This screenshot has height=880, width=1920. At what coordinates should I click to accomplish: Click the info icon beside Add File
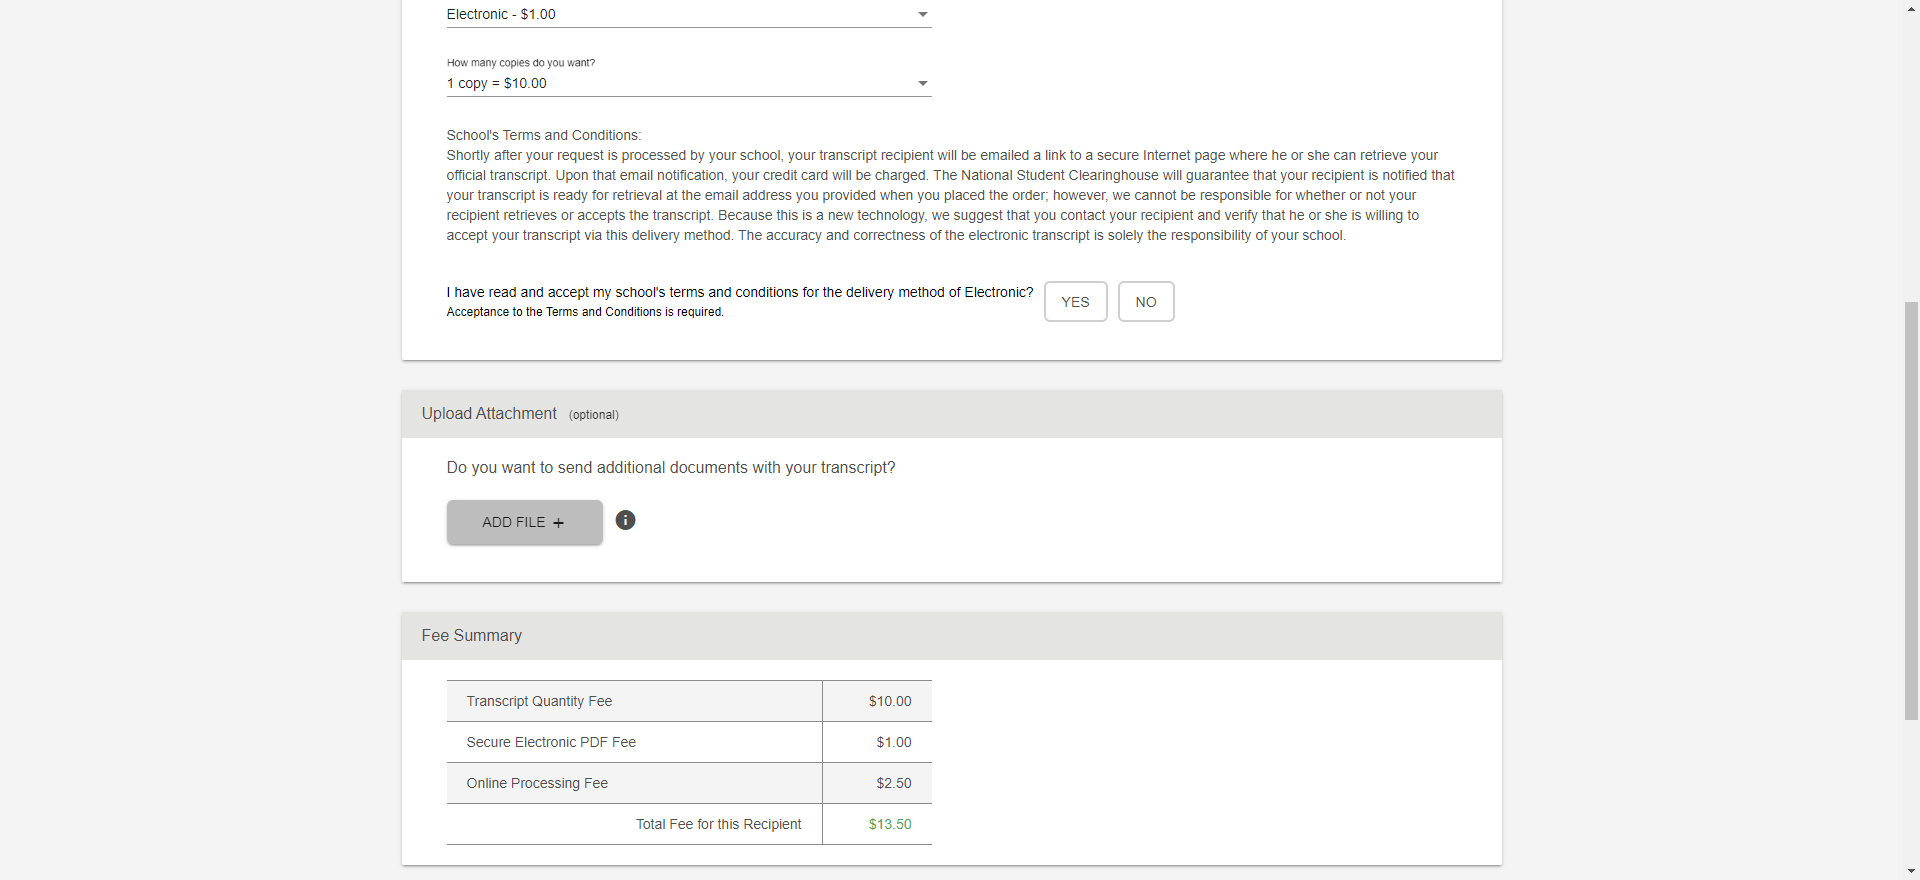[x=625, y=520]
